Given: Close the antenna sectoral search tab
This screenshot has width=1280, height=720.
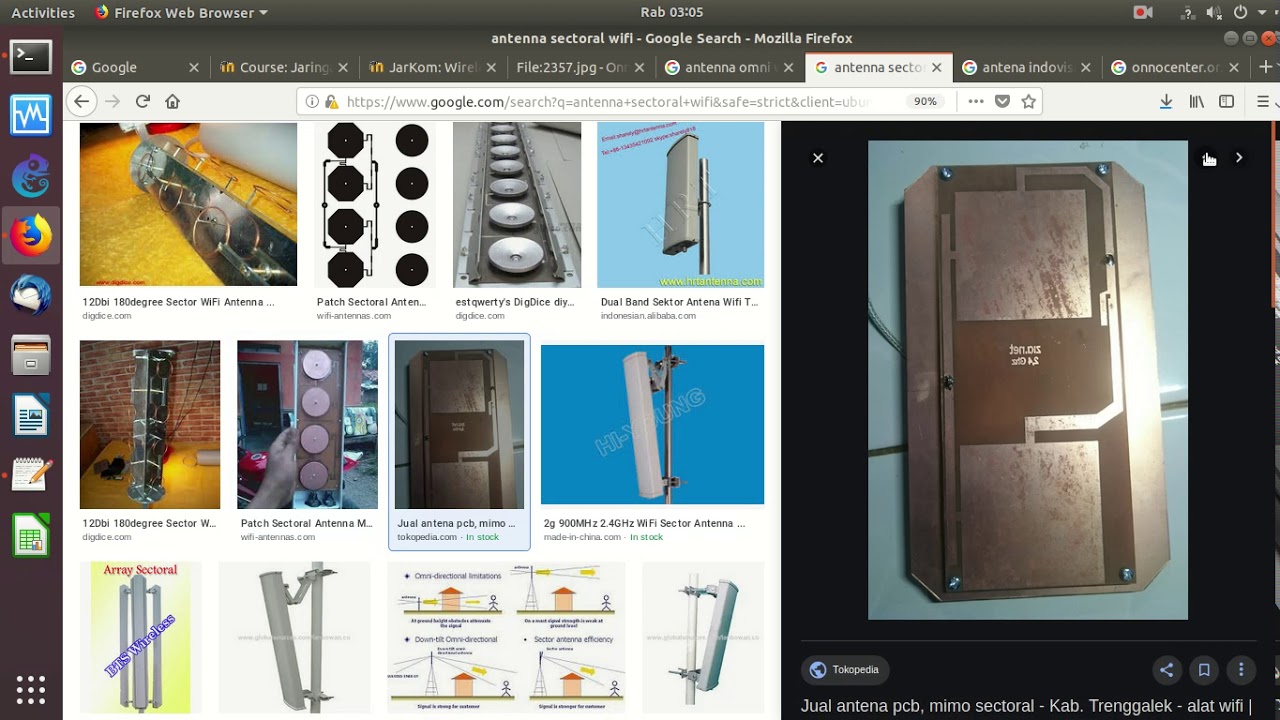Looking at the screenshot, I should tap(937, 67).
